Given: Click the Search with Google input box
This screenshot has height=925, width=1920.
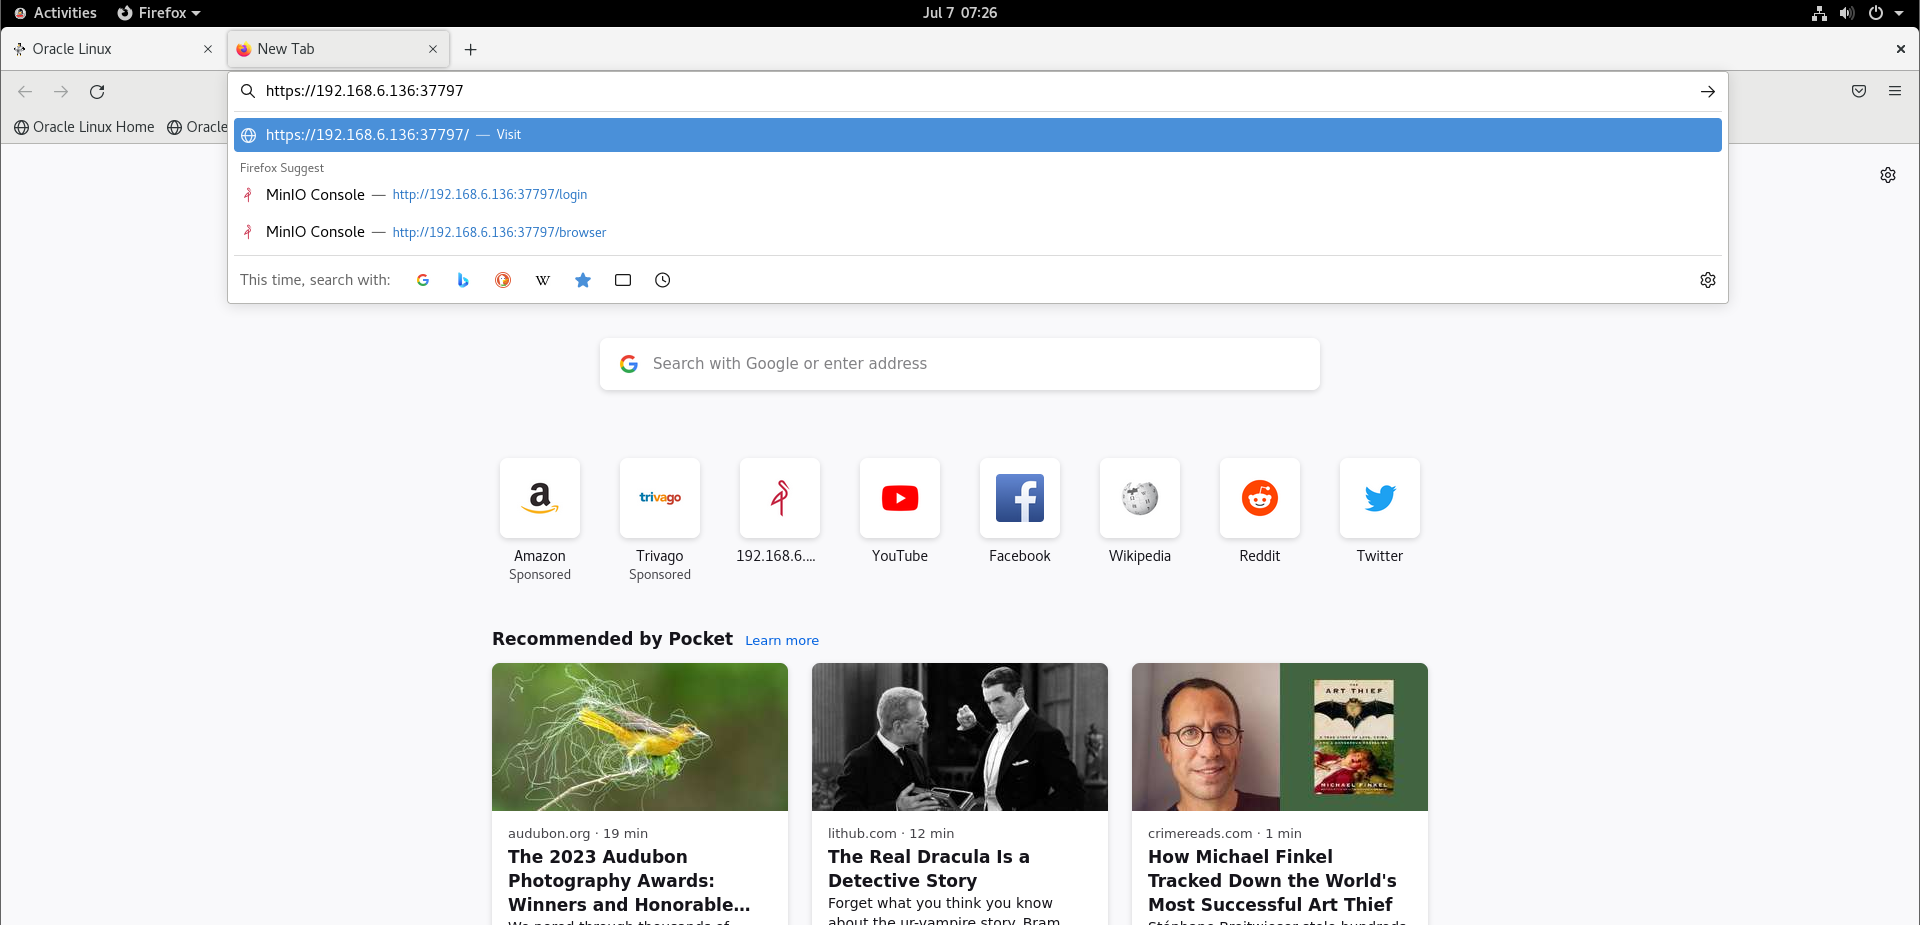Looking at the screenshot, I should pos(960,364).
